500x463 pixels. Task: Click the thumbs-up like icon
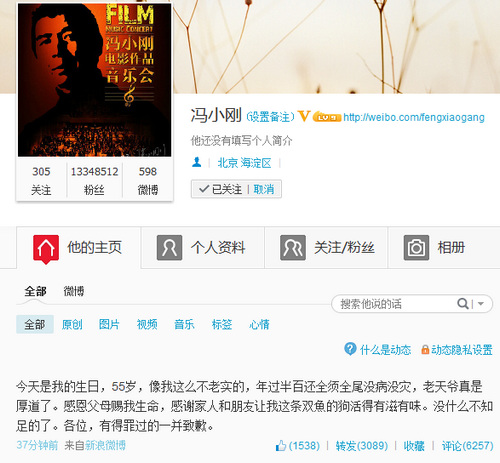click(x=281, y=446)
